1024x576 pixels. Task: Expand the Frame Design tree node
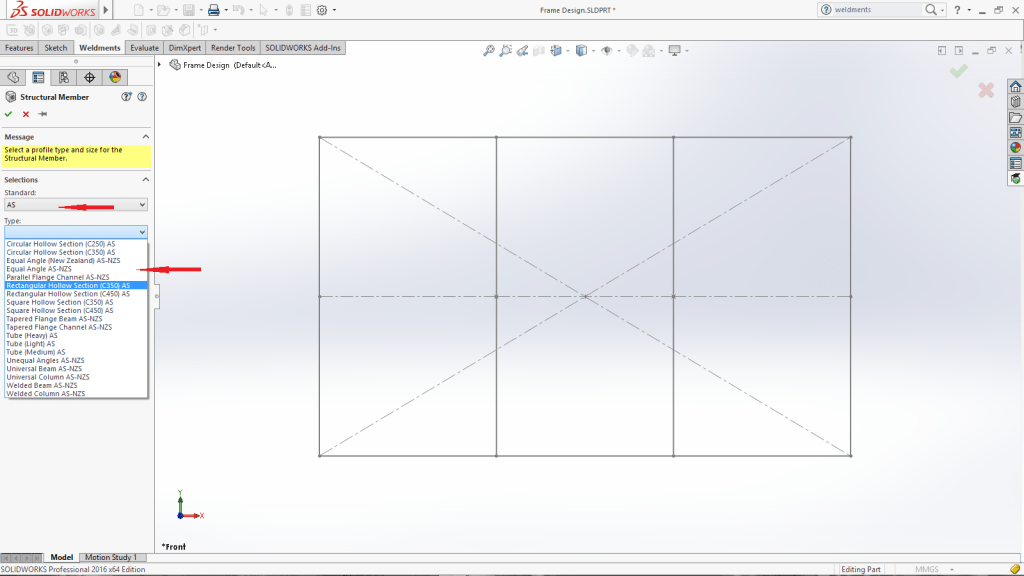coord(162,65)
